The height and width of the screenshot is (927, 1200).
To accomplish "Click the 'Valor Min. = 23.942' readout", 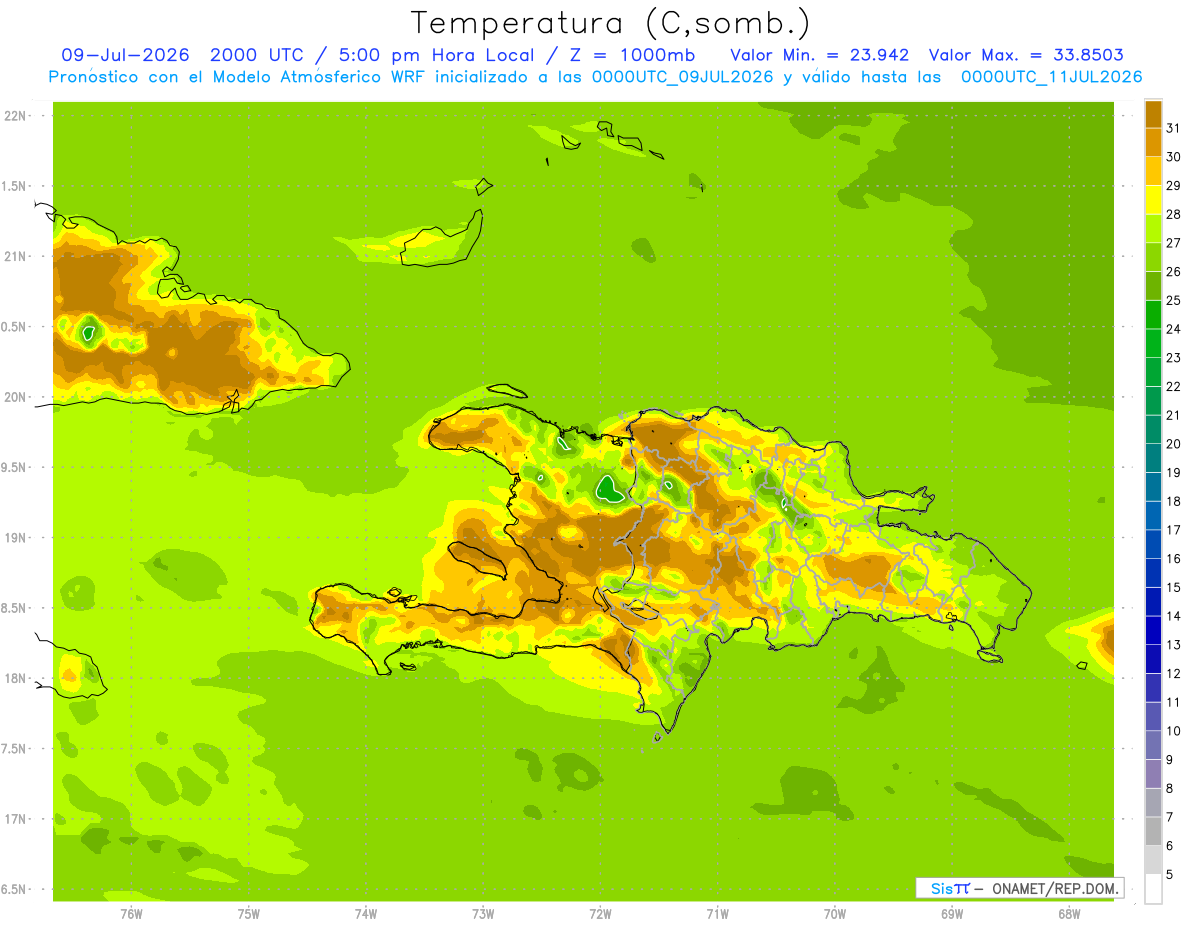I will 820,55.
